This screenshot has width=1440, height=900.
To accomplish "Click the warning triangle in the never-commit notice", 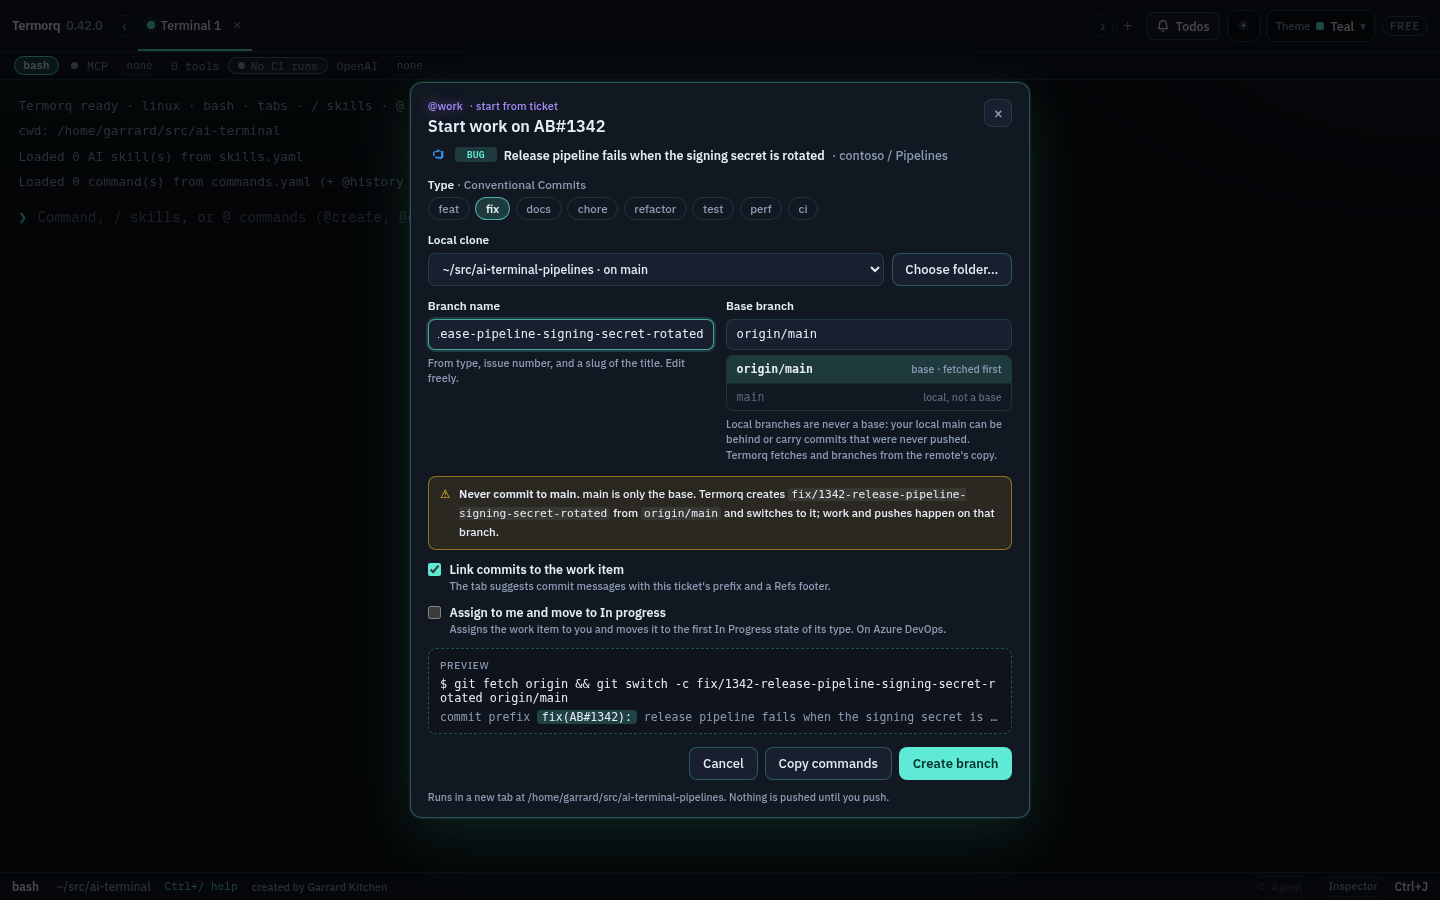I will click(445, 494).
